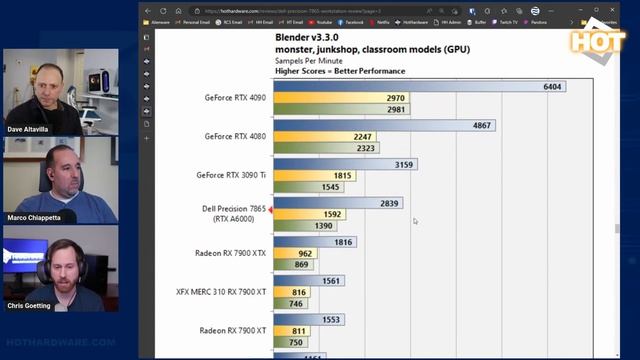This screenshot has width=640, height=360.
Task: Open the Facebook bookmark
Action: [x=351, y=22]
